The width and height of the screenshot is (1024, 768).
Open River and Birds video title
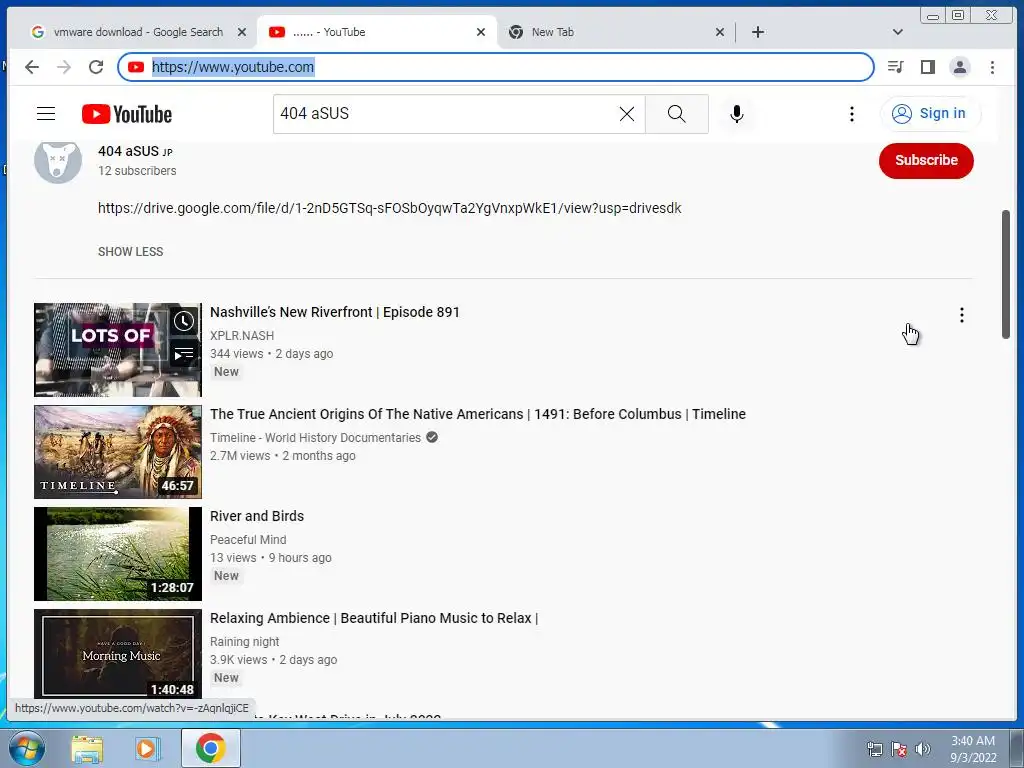[257, 516]
